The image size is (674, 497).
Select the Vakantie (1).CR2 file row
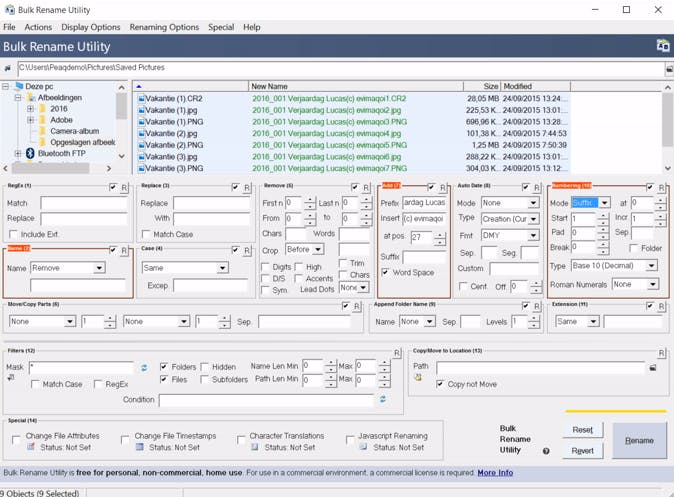point(175,99)
